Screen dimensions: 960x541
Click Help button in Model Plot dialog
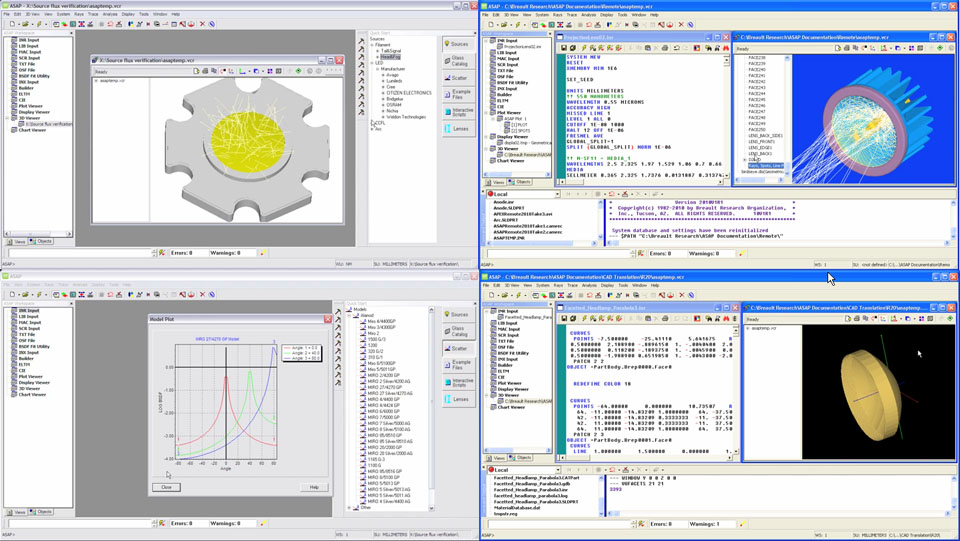313,487
